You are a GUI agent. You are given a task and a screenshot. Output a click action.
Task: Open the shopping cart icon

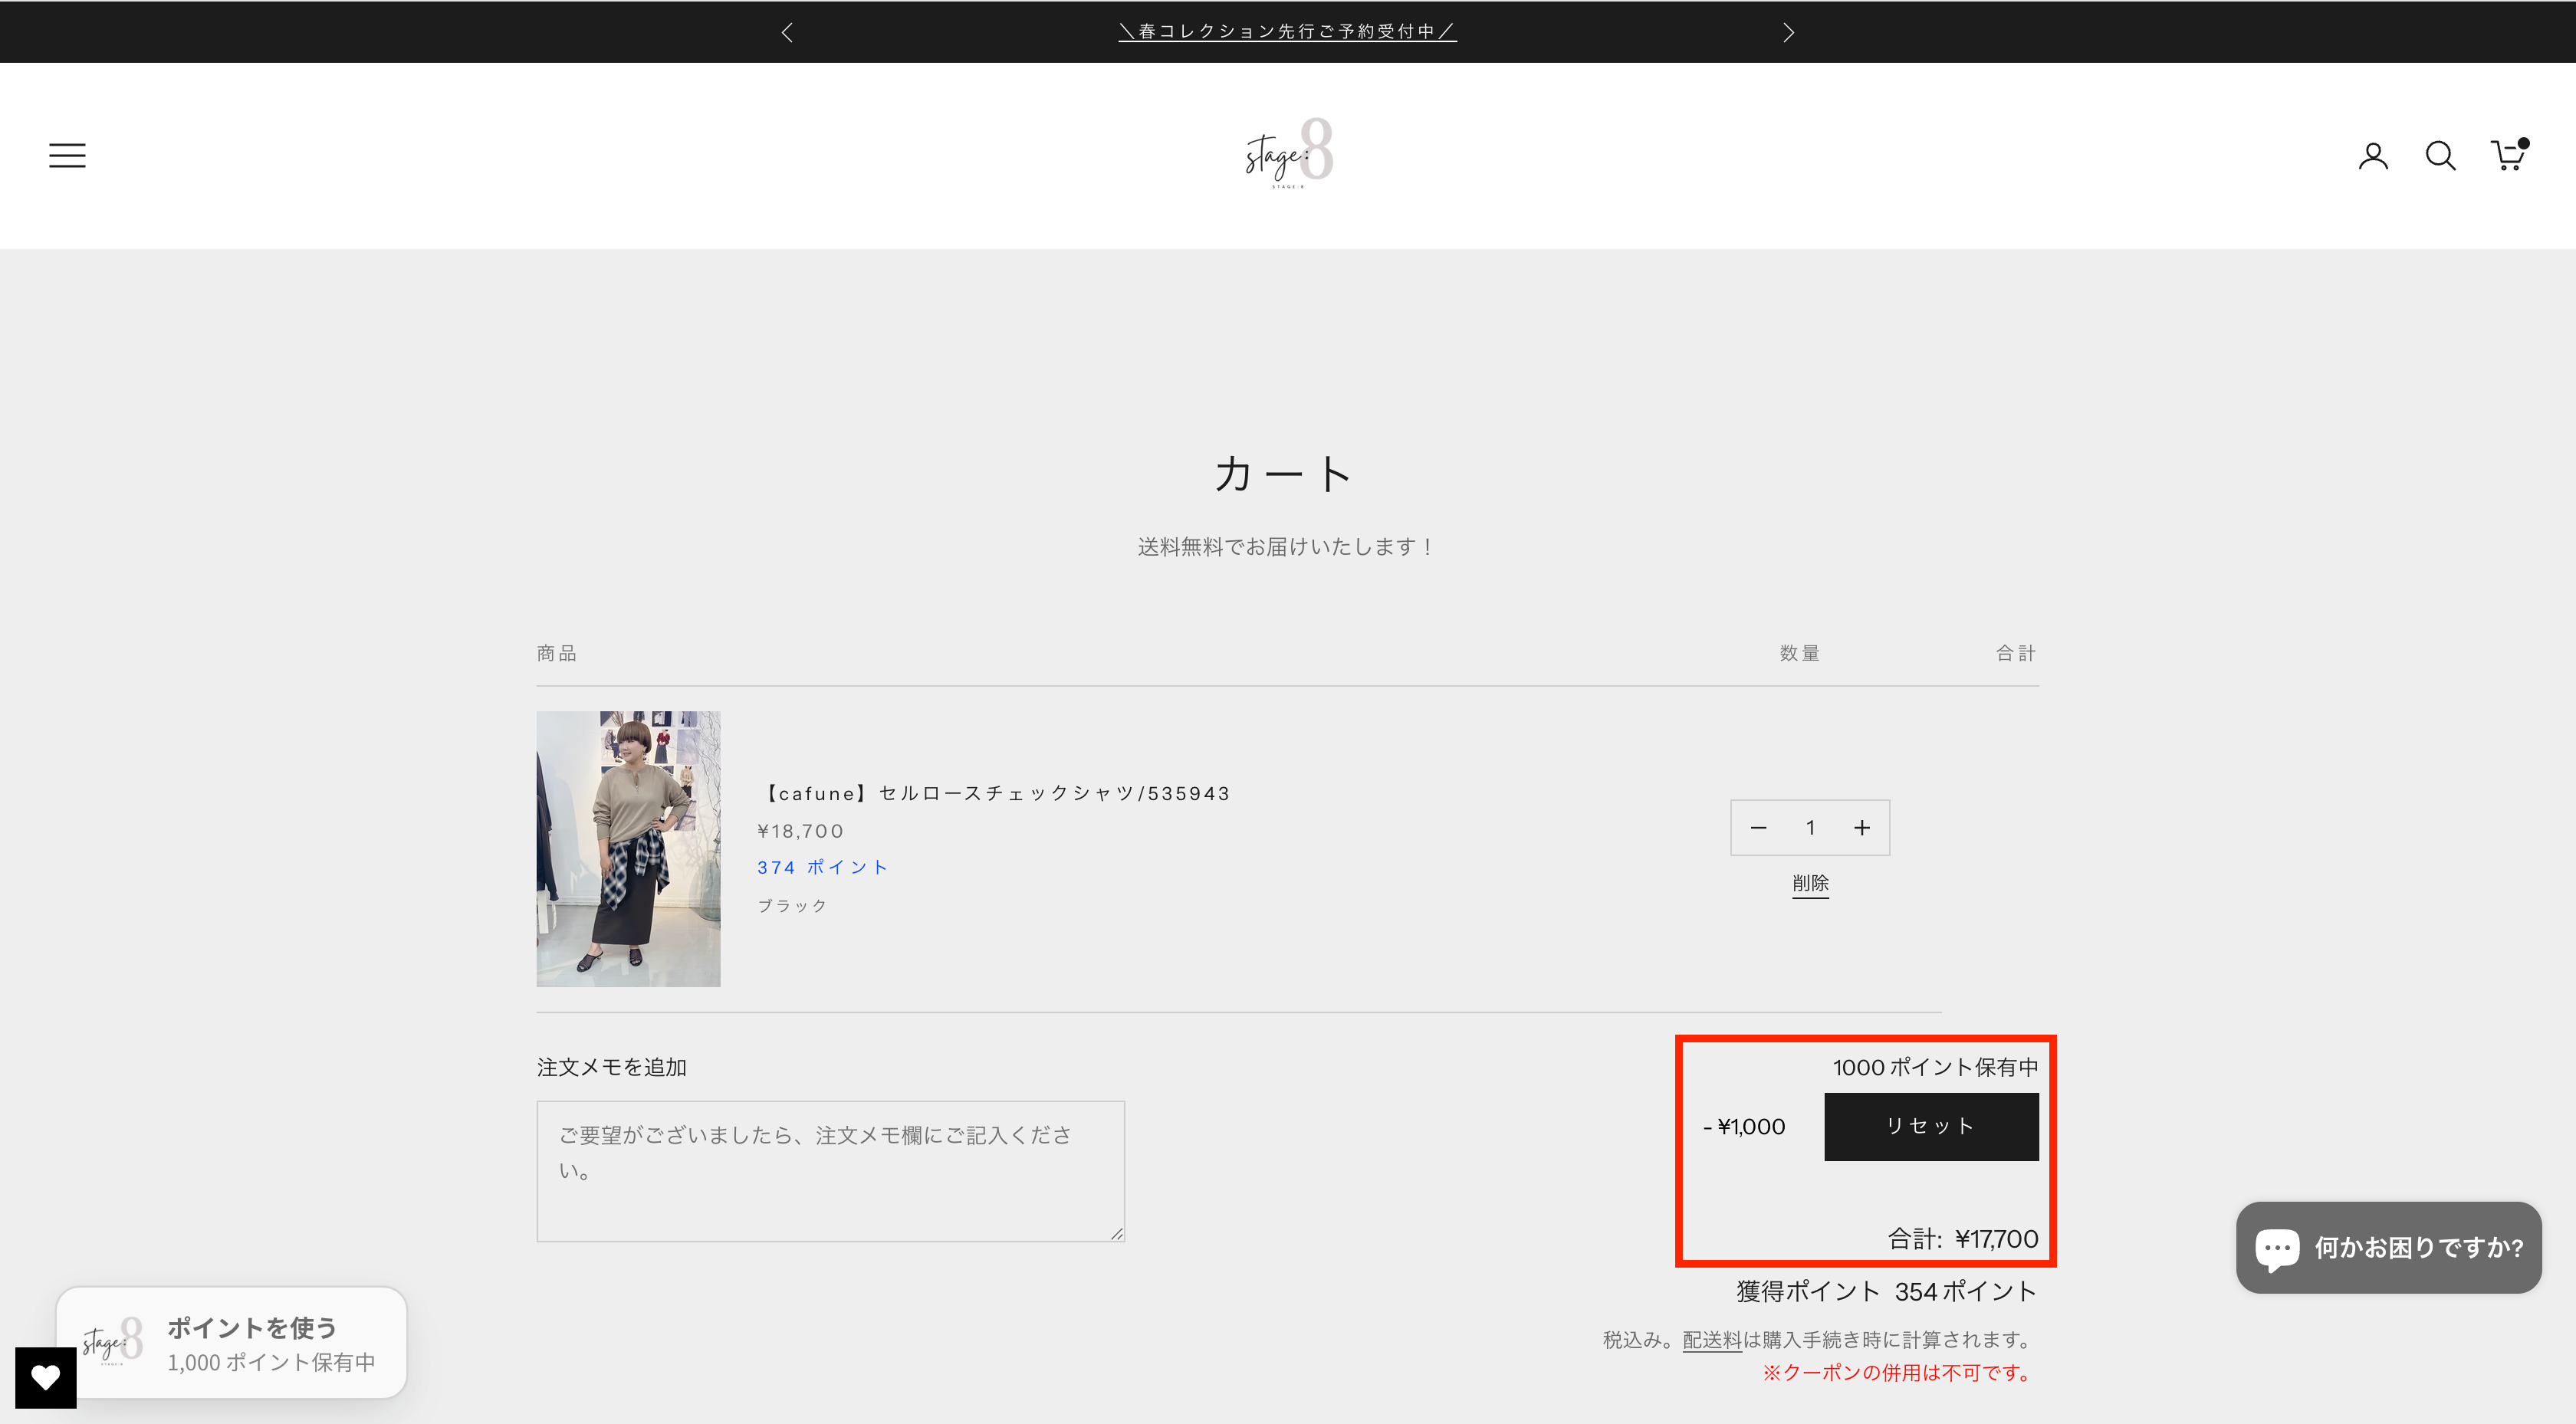2507,155
